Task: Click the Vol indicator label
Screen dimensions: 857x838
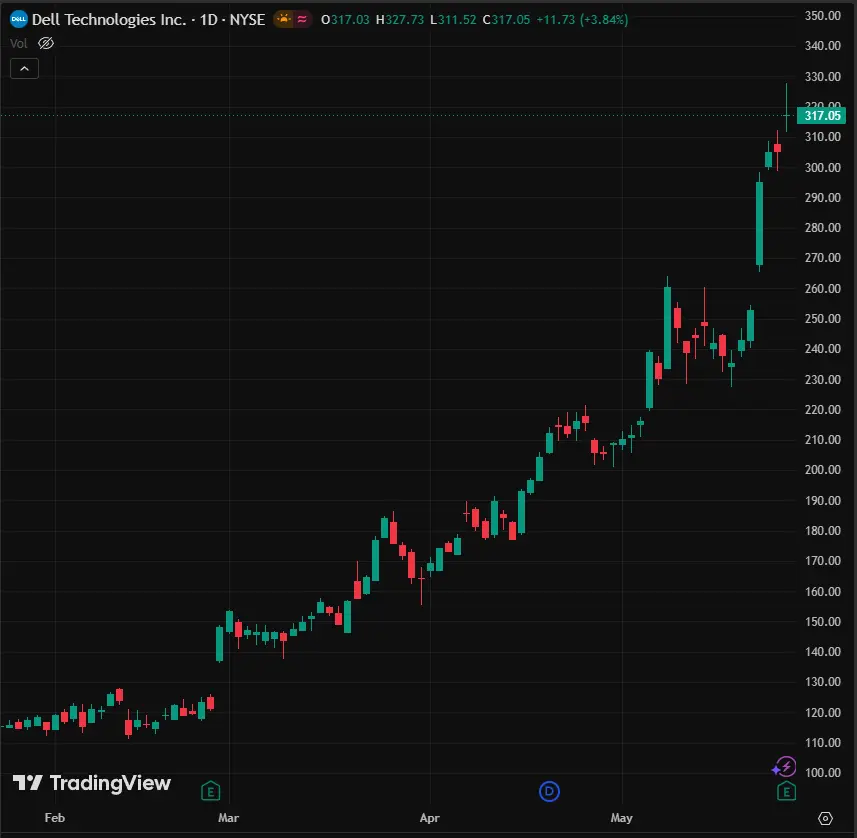Action: coord(19,44)
